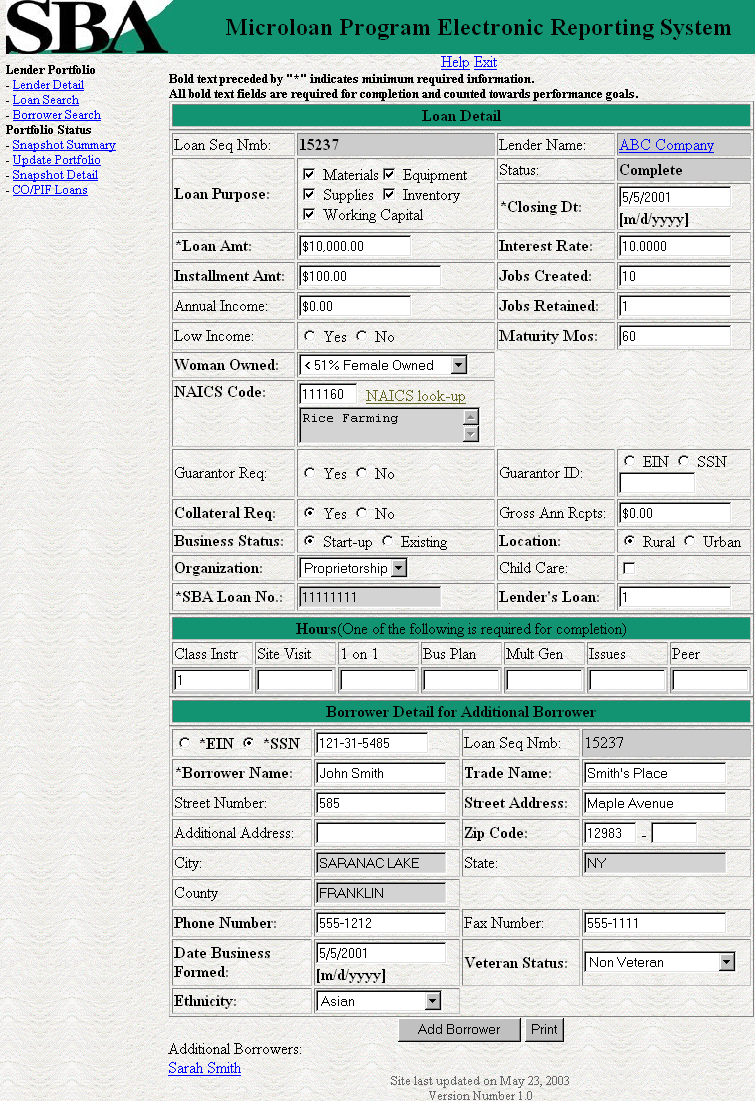Click the Maturity Mos field
The height and width of the screenshot is (1101, 755).
point(675,336)
